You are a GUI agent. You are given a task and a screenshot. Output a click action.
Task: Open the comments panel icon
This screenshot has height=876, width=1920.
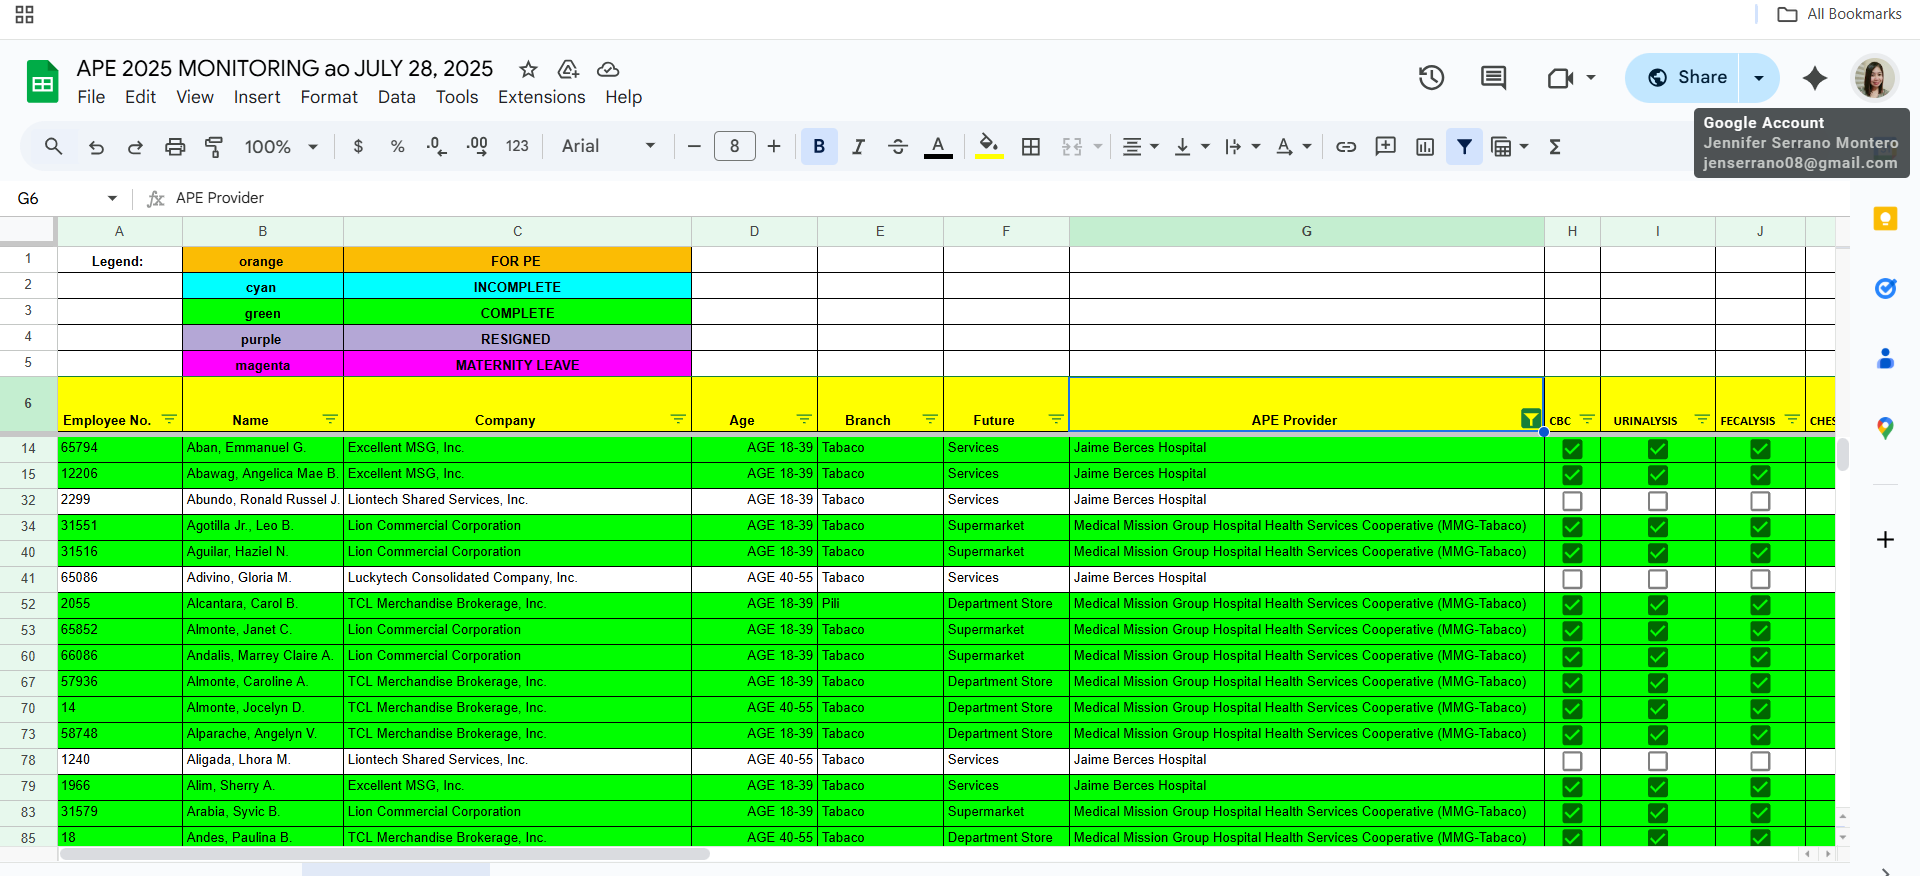pos(1493,78)
